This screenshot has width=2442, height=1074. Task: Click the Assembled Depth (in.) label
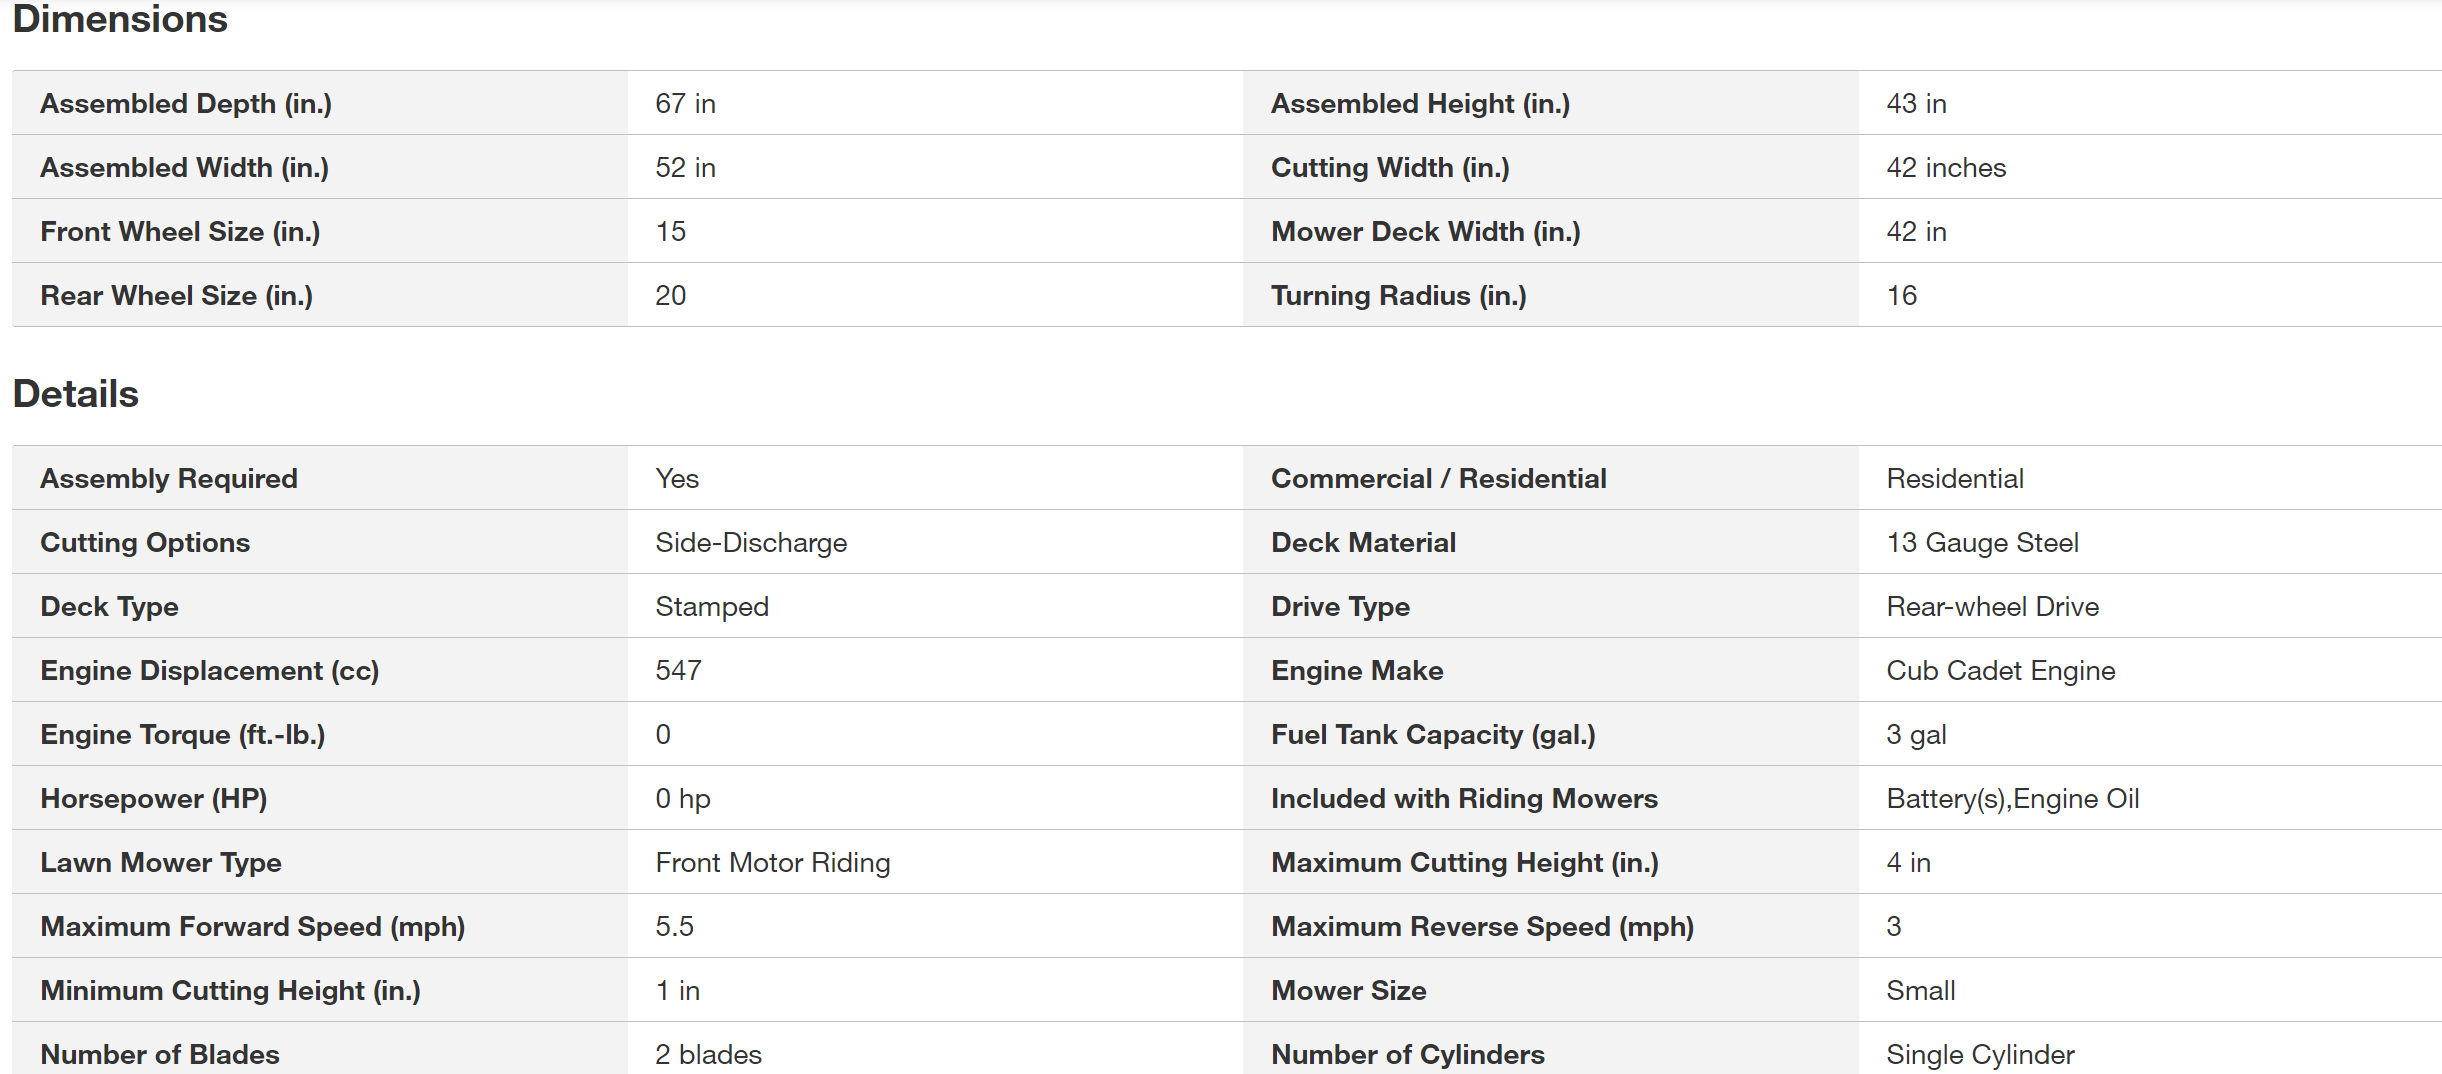[186, 104]
